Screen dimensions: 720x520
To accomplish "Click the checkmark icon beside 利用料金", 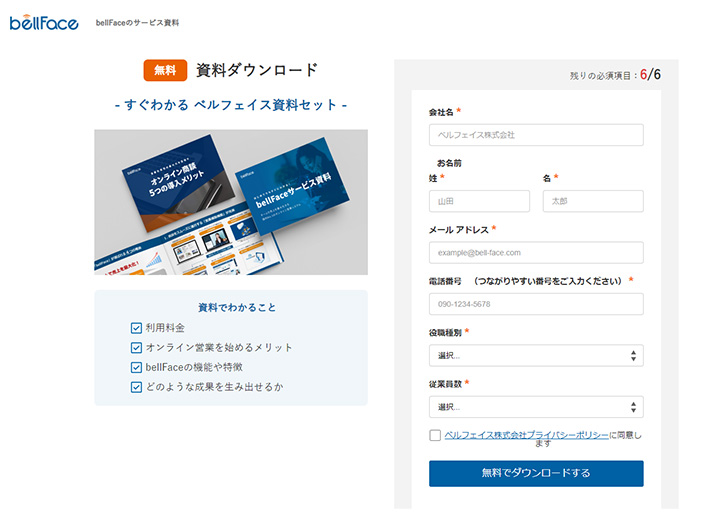I will click(x=136, y=328).
